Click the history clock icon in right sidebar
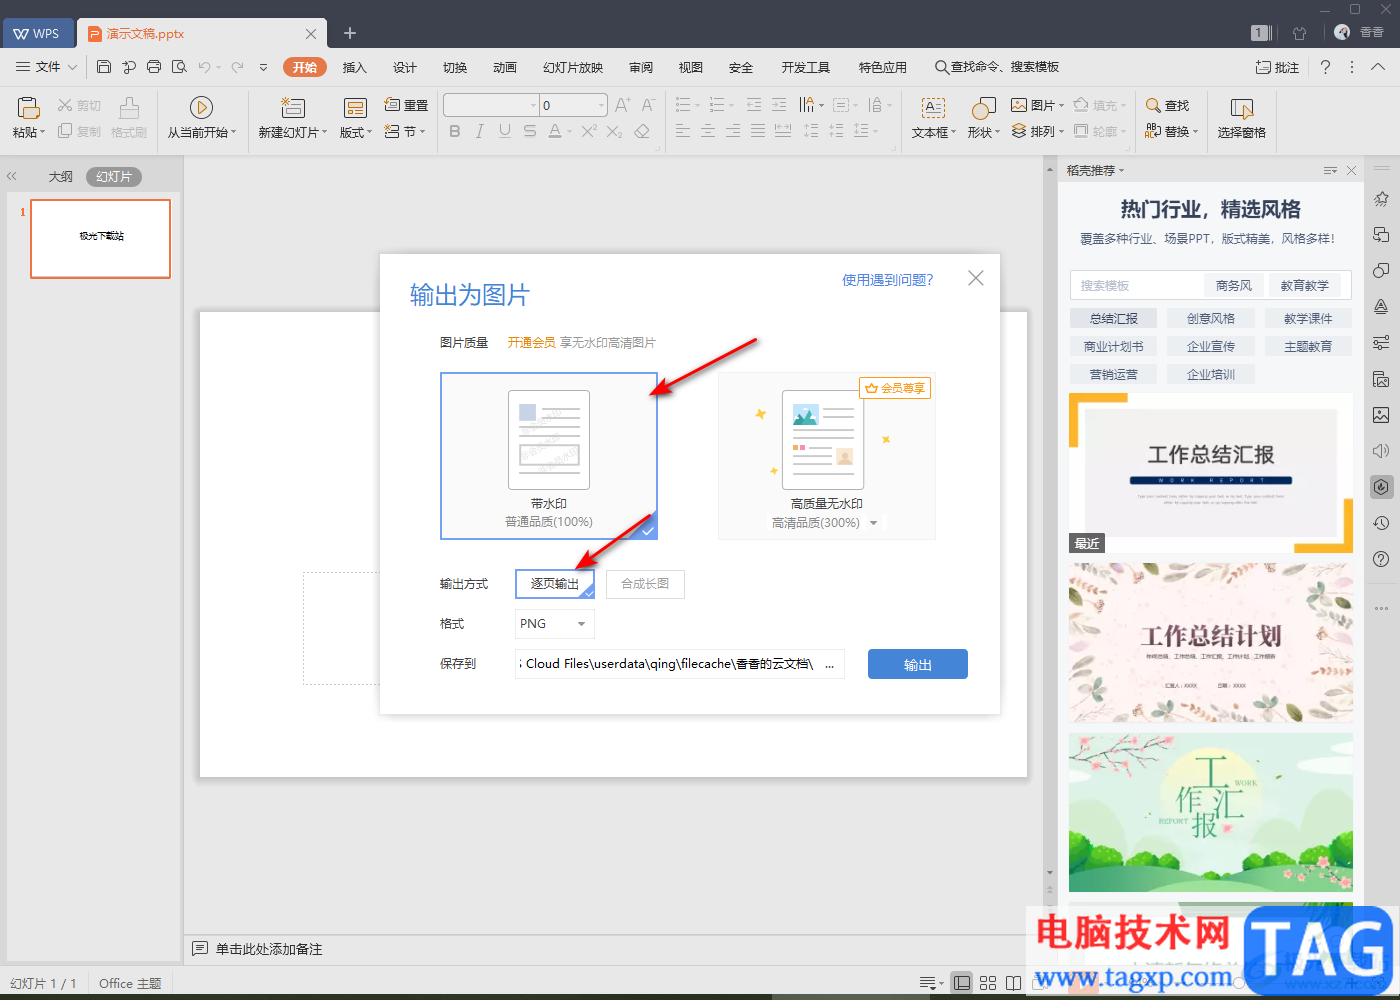1400x1000 pixels. click(x=1381, y=523)
